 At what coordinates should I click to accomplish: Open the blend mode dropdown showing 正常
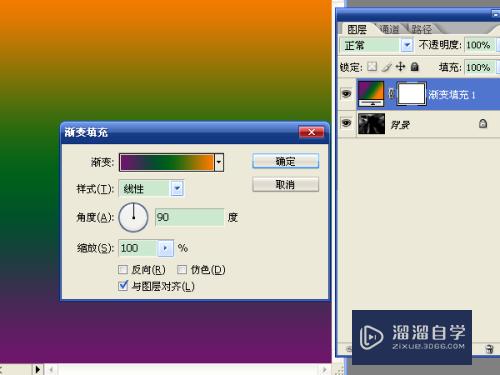(x=407, y=45)
